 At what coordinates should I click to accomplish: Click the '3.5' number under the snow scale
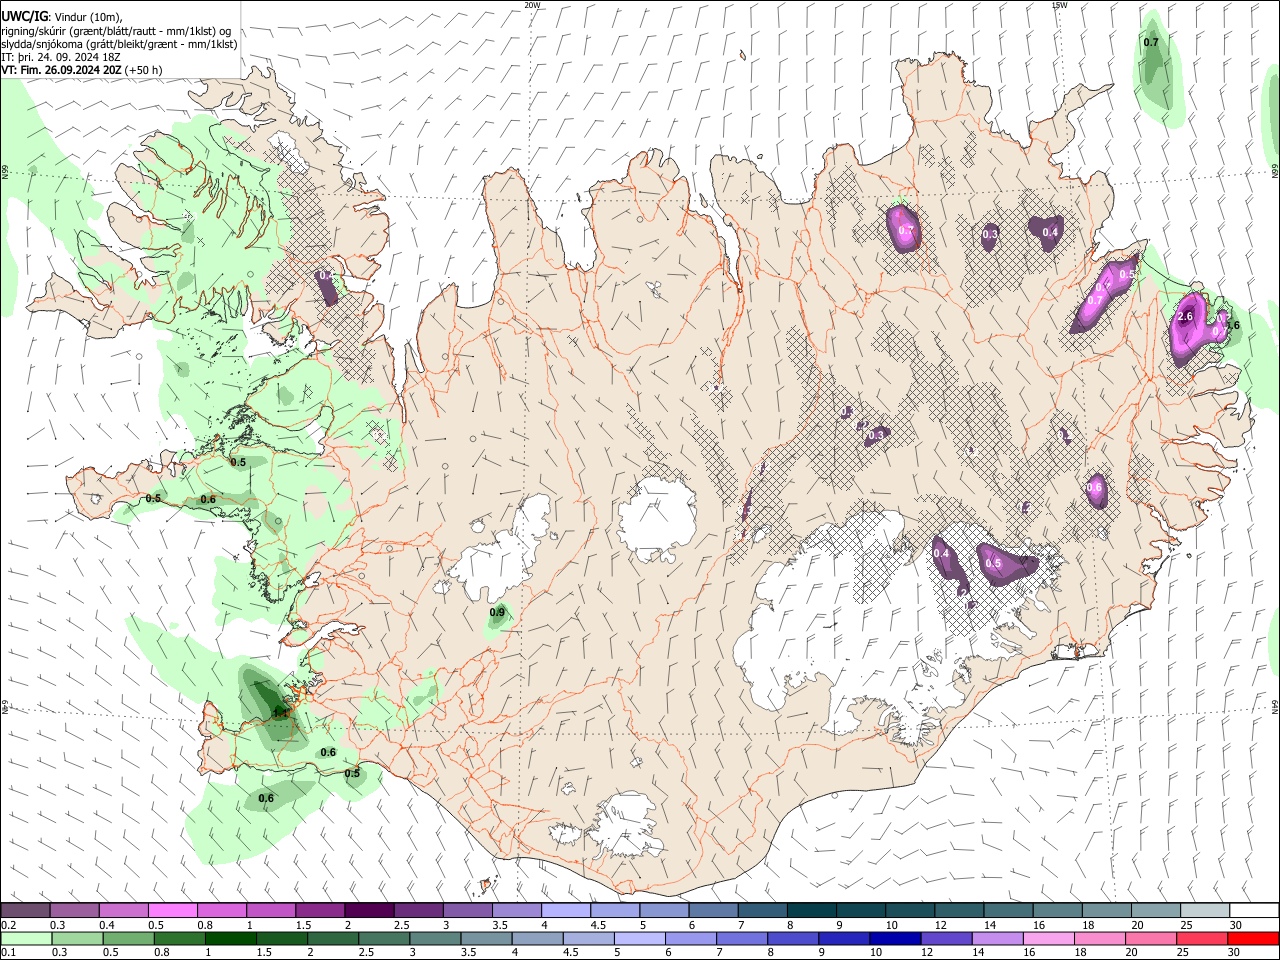tap(500, 925)
